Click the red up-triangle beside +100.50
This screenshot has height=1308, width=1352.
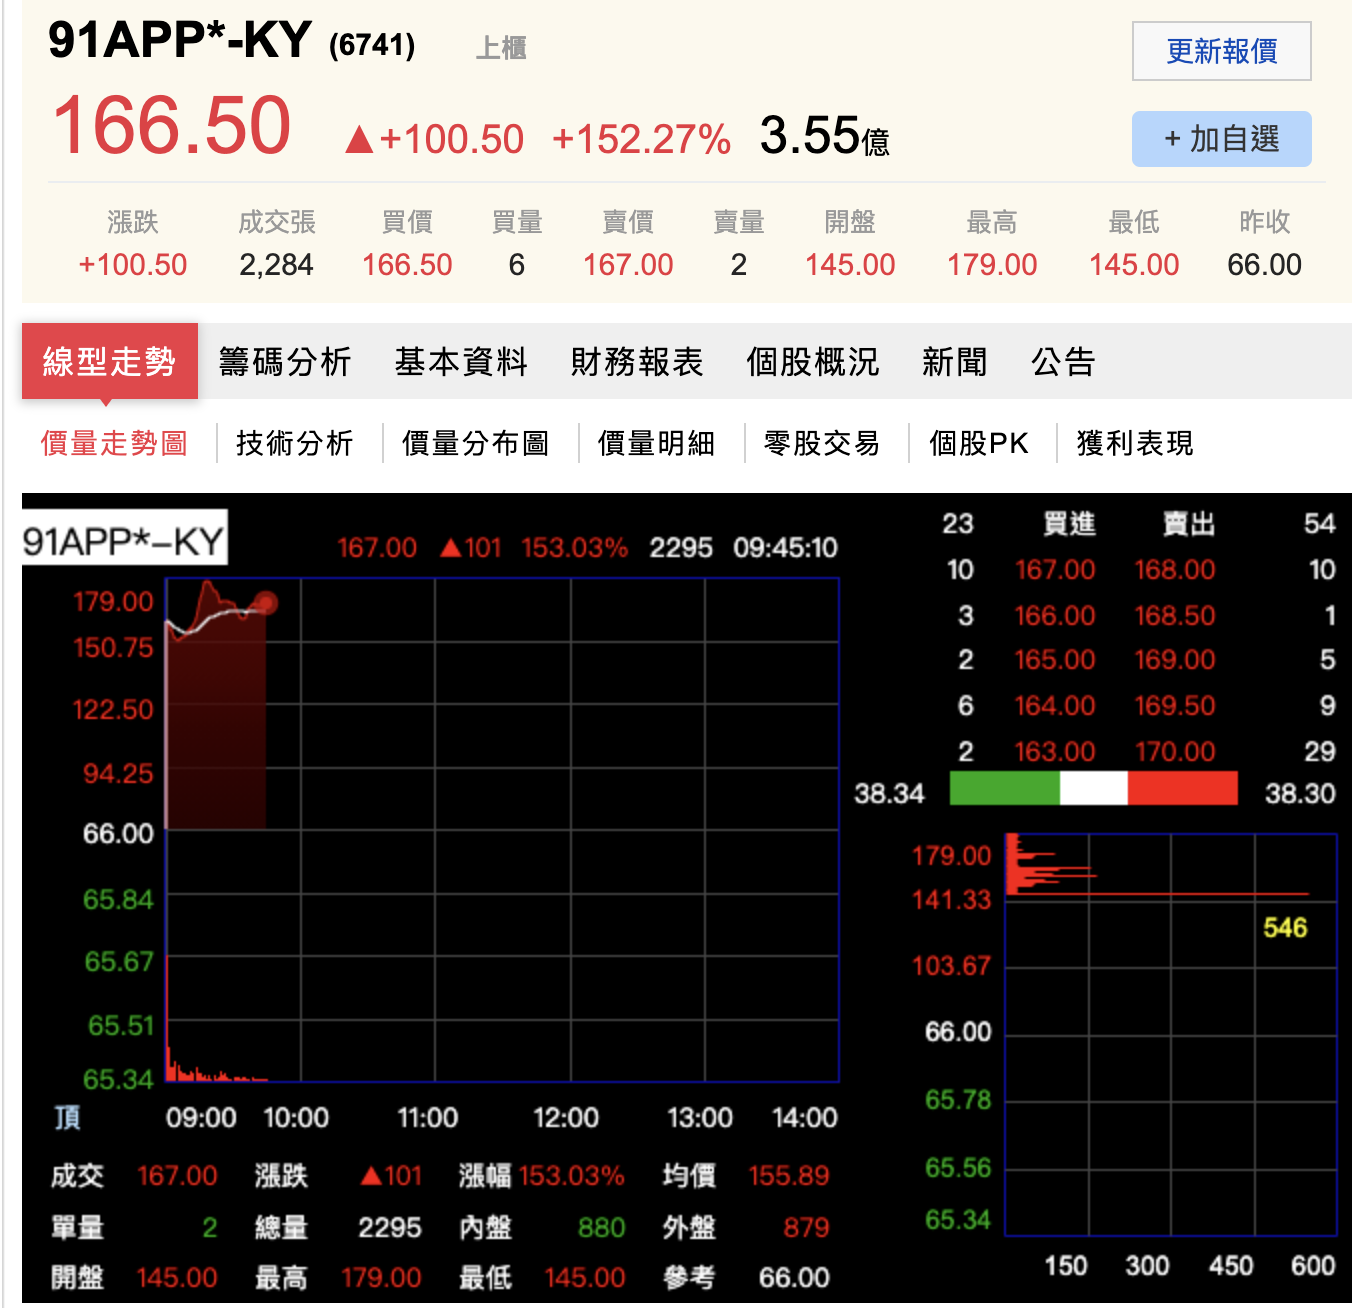click(x=359, y=140)
